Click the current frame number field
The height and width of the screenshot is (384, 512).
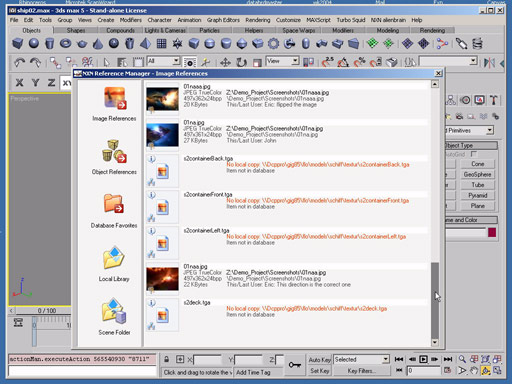coord(424,371)
